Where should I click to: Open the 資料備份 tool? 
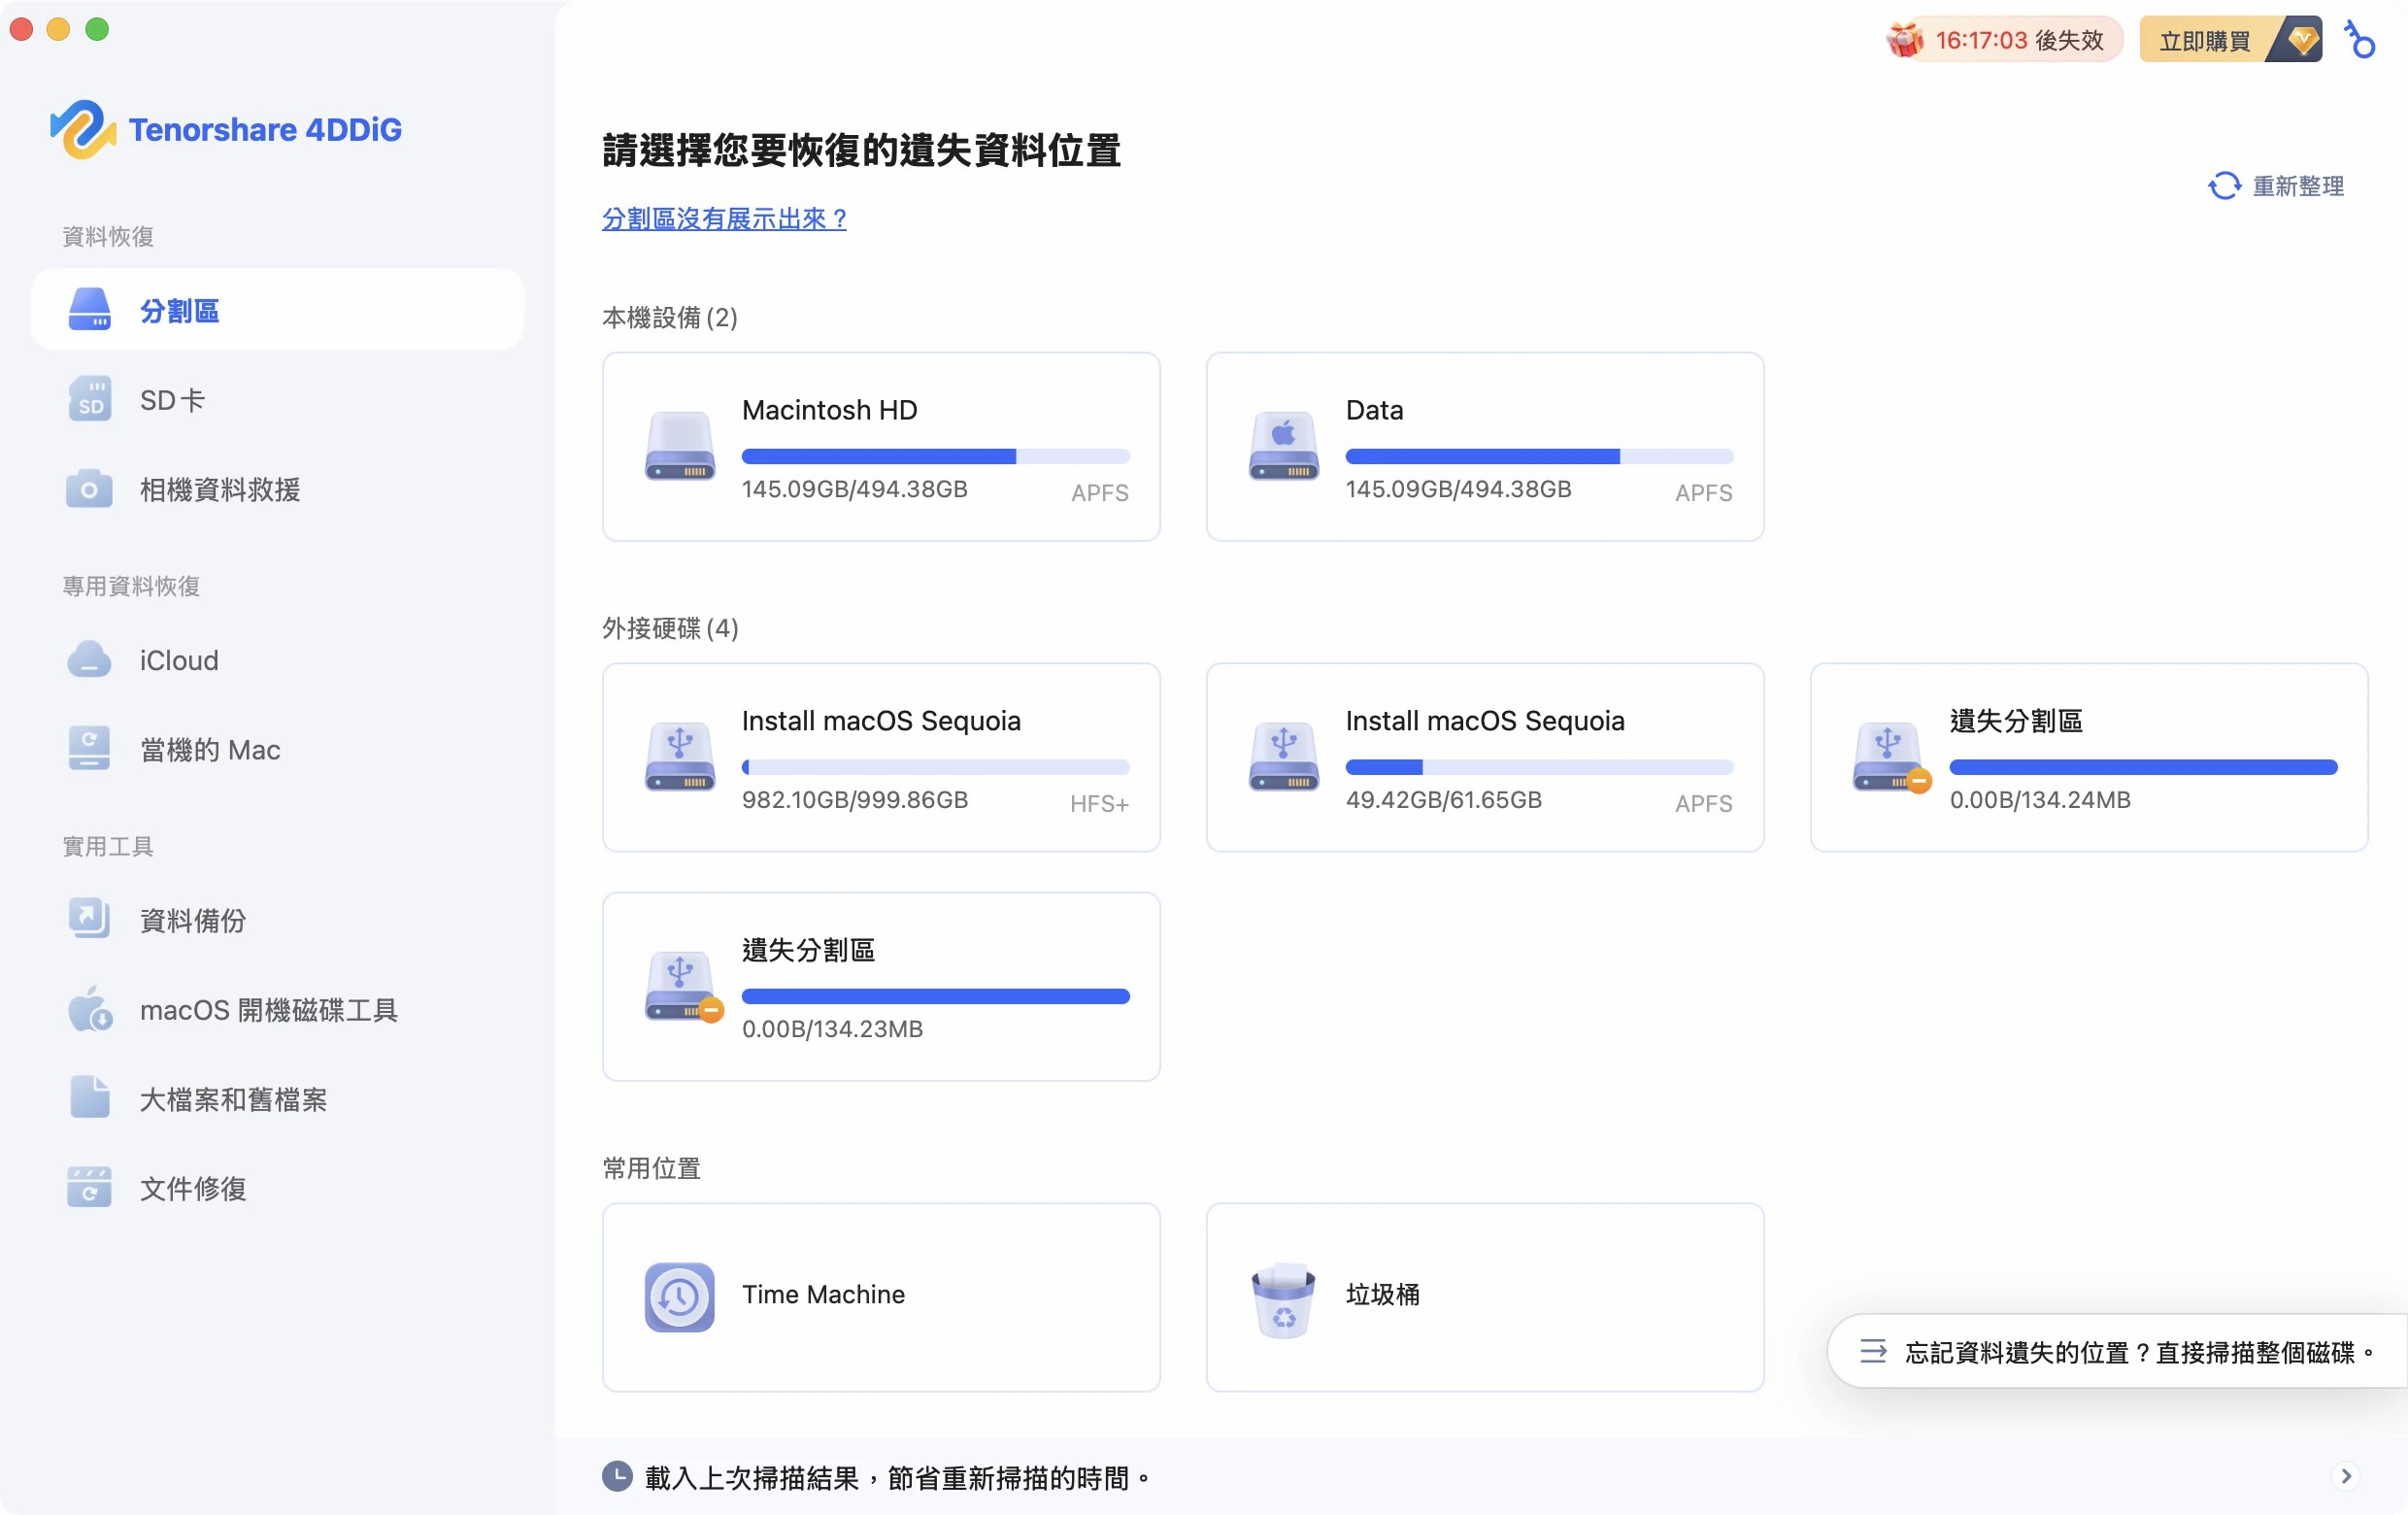pyautogui.click(x=192, y=920)
